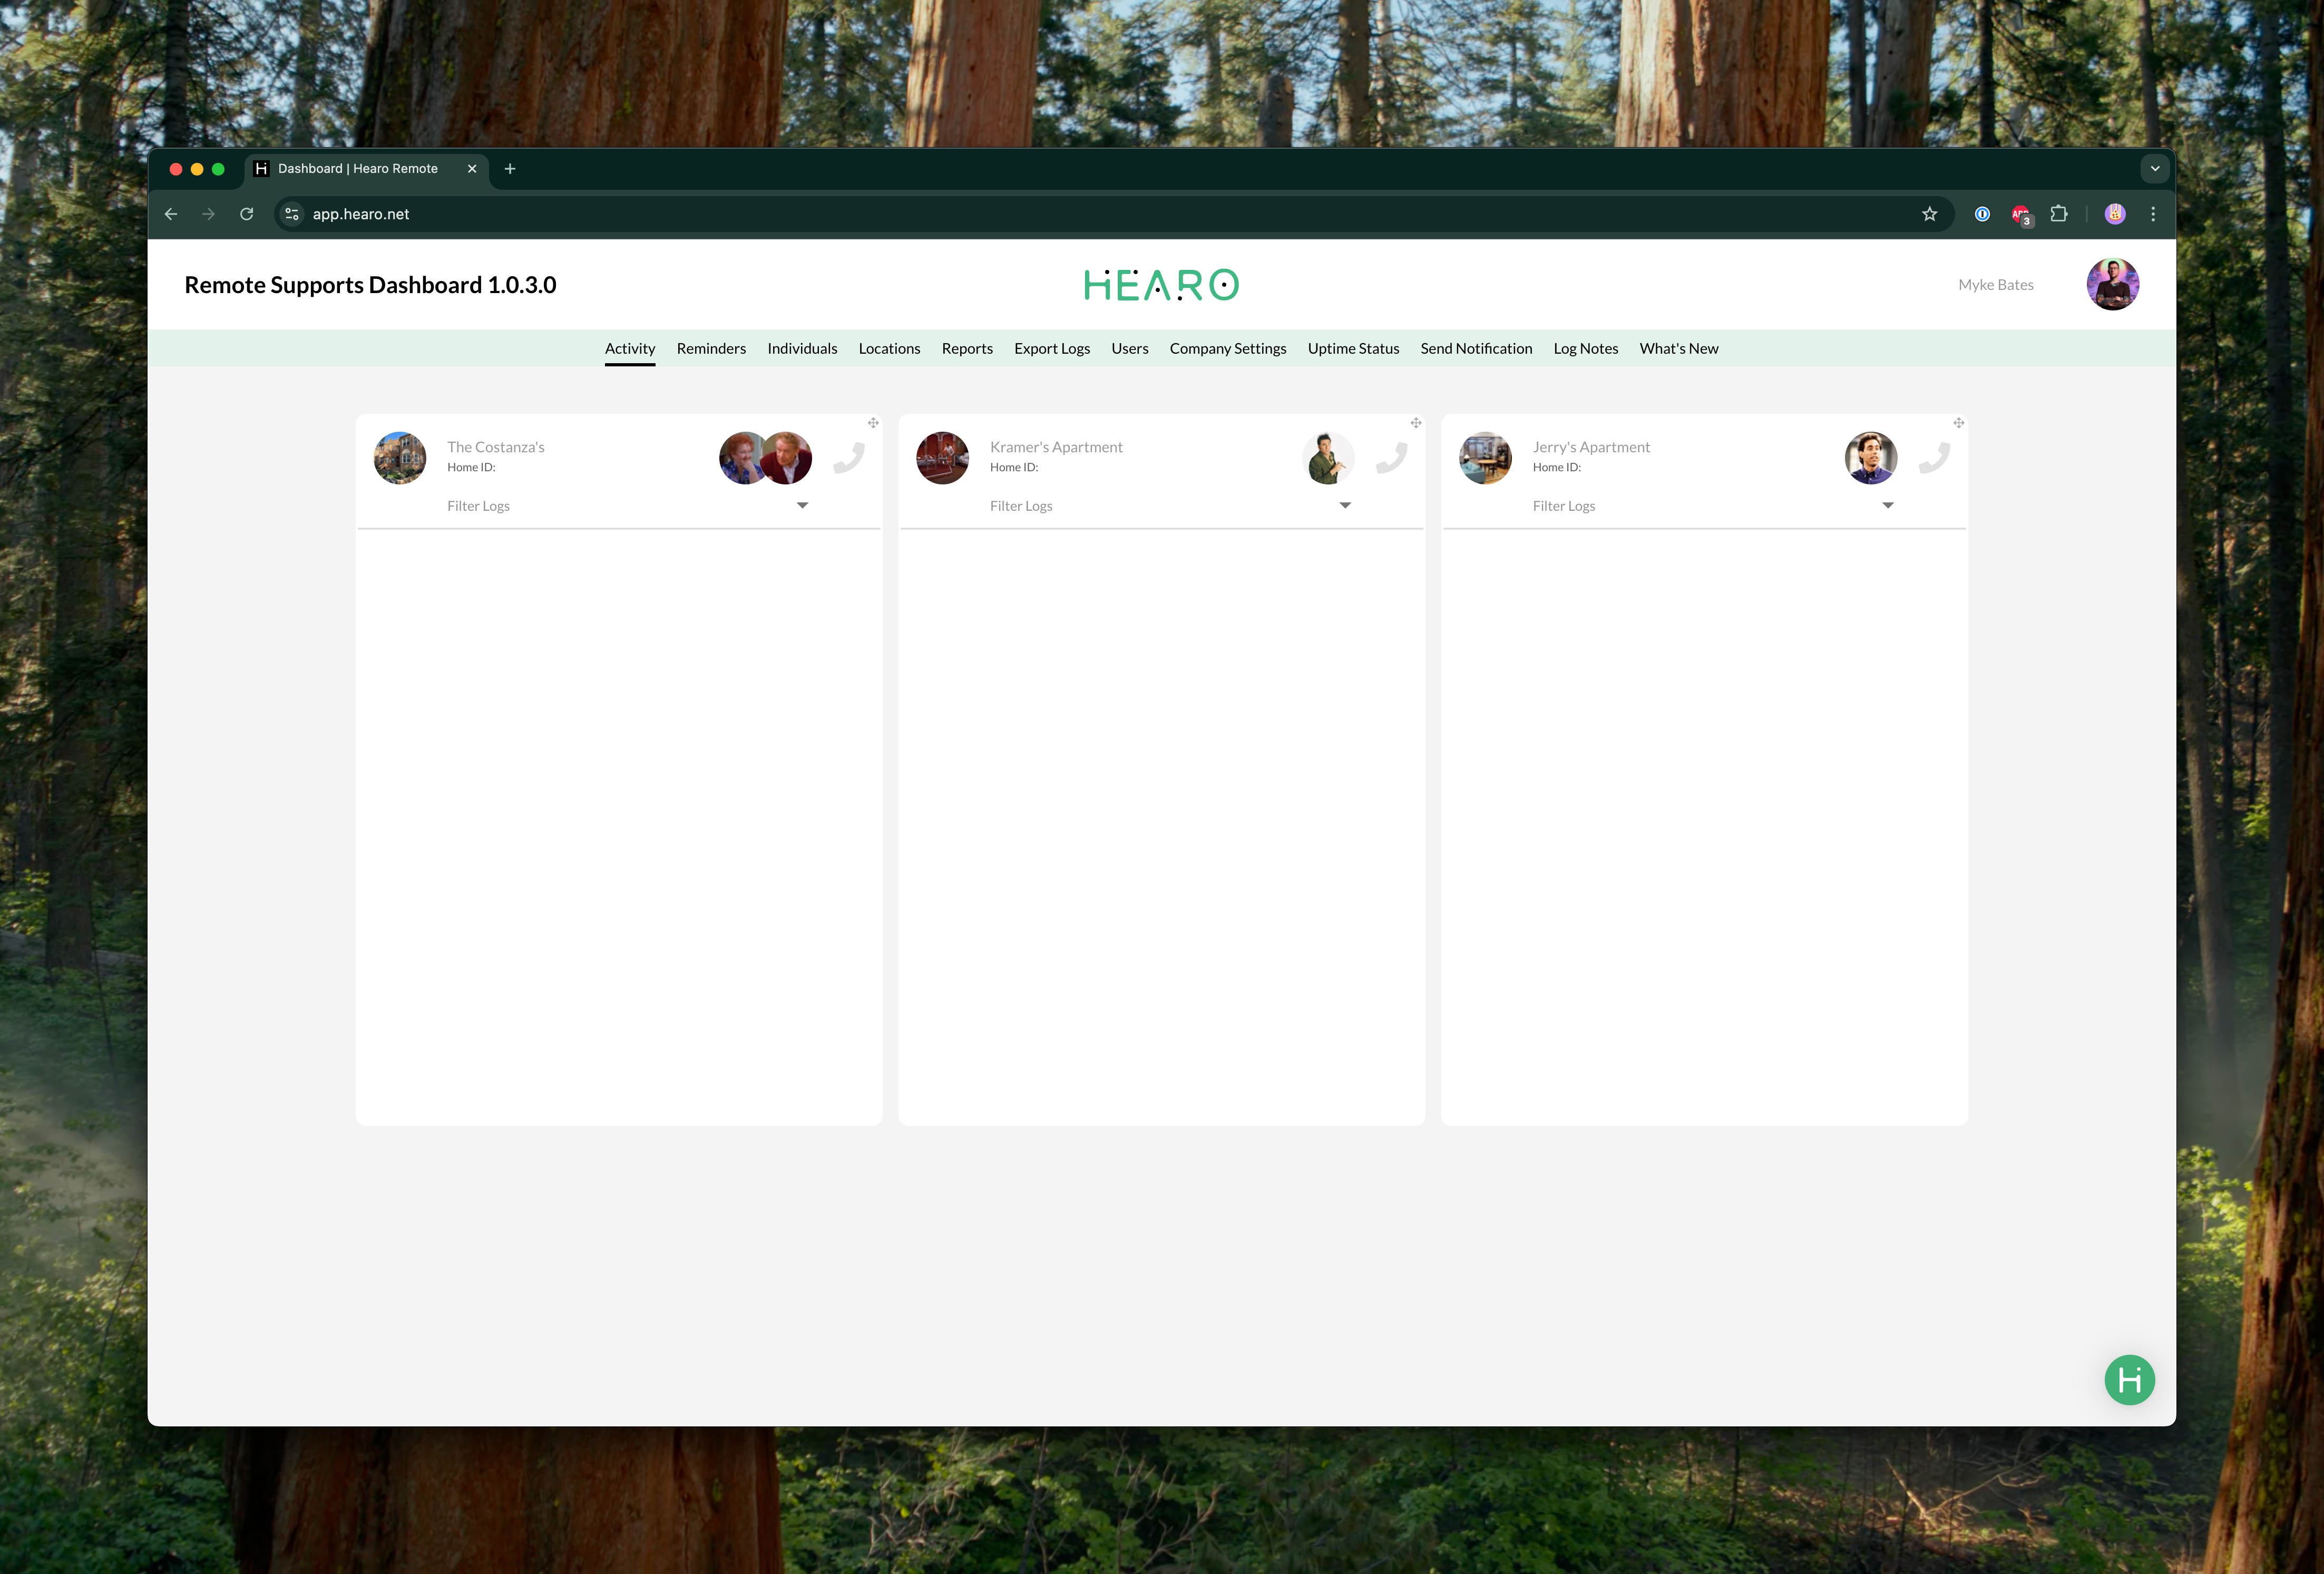The width and height of the screenshot is (2324, 1574).
Task: Expand The Costanza's Filter Logs dropdown
Action: click(802, 506)
